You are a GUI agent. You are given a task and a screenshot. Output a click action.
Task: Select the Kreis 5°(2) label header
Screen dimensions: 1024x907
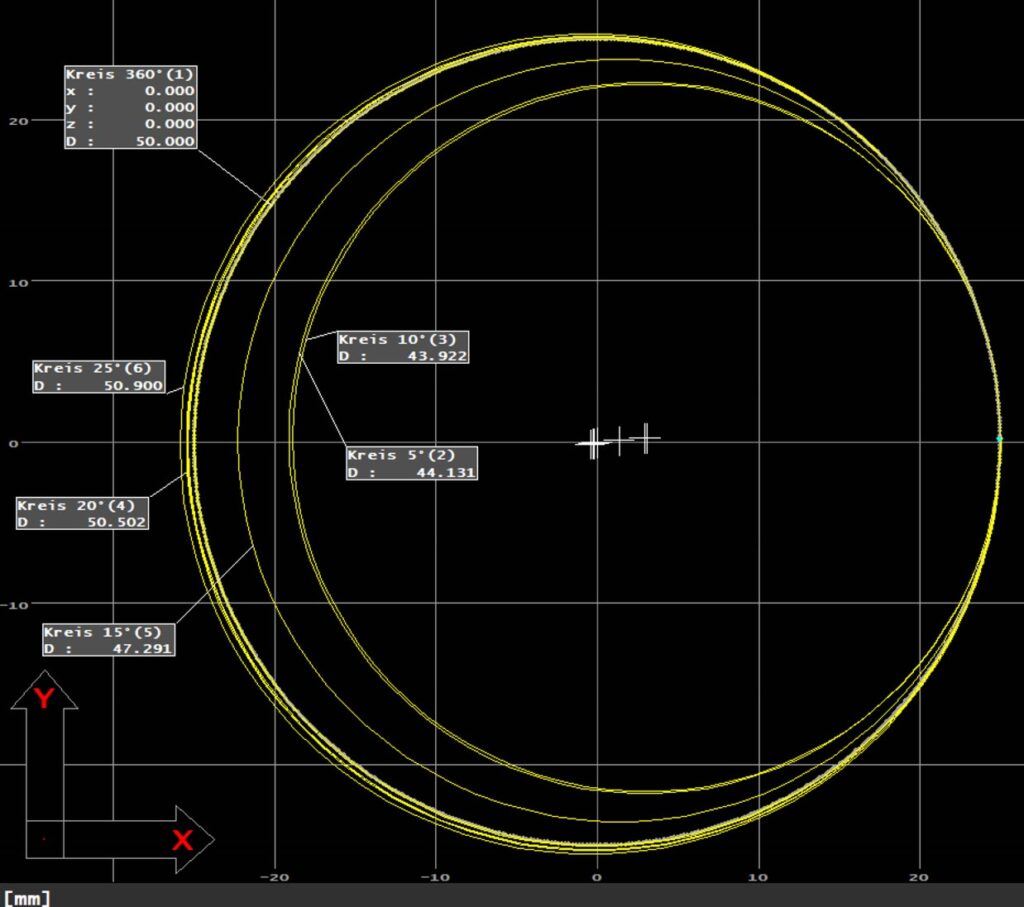point(411,455)
